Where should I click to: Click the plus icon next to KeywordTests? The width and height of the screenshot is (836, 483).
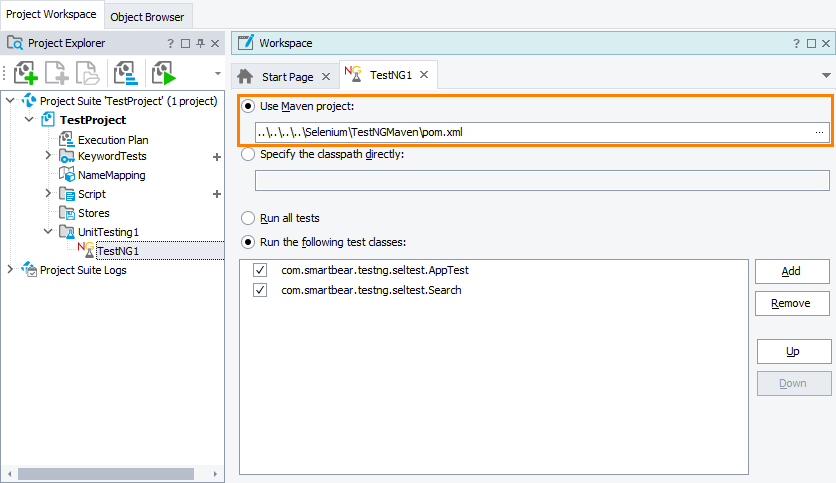(x=216, y=157)
